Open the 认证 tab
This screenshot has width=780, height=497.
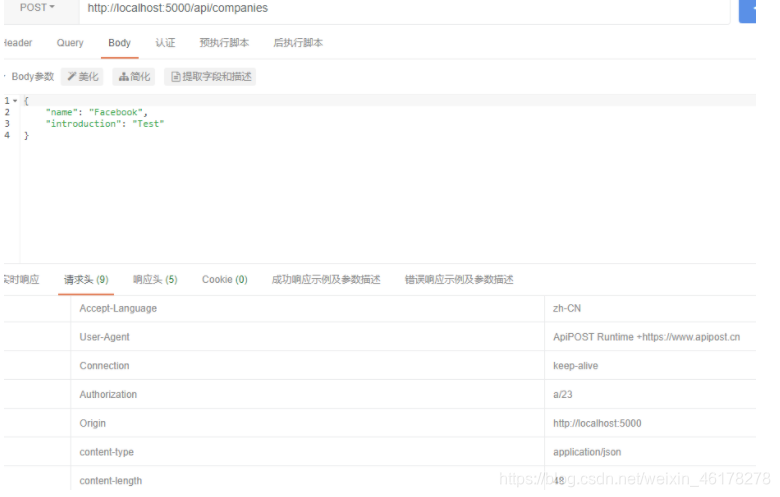pos(165,43)
